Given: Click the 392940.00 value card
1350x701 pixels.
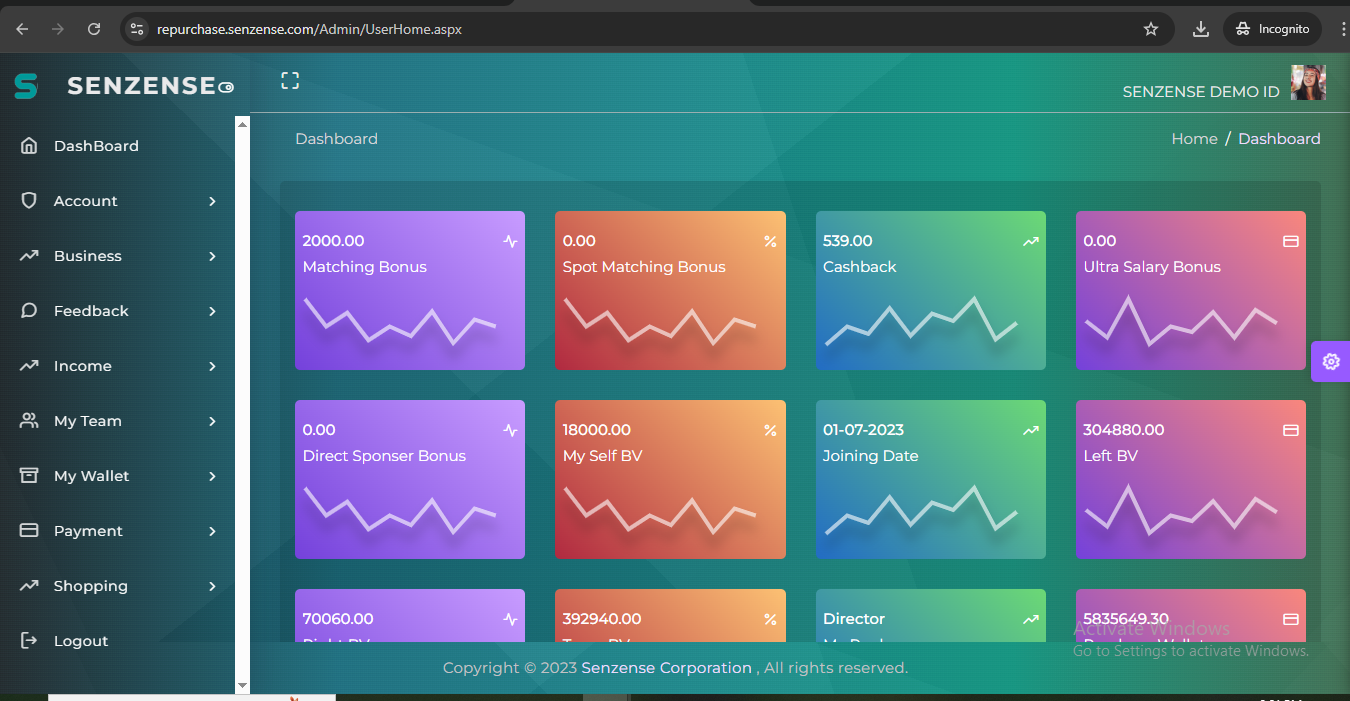Looking at the screenshot, I should (x=670, y=616).
